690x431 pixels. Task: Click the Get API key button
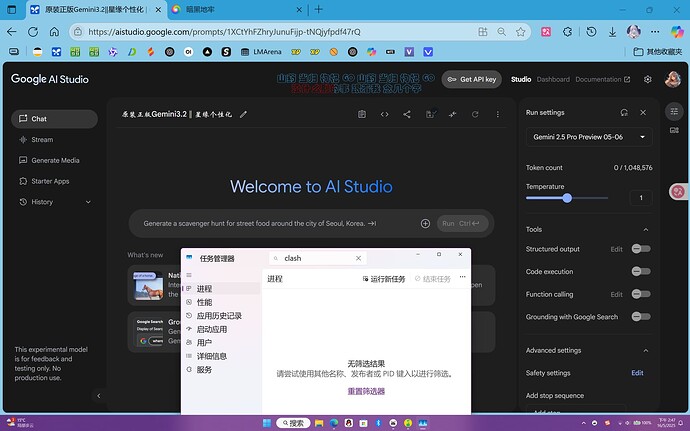472,79
